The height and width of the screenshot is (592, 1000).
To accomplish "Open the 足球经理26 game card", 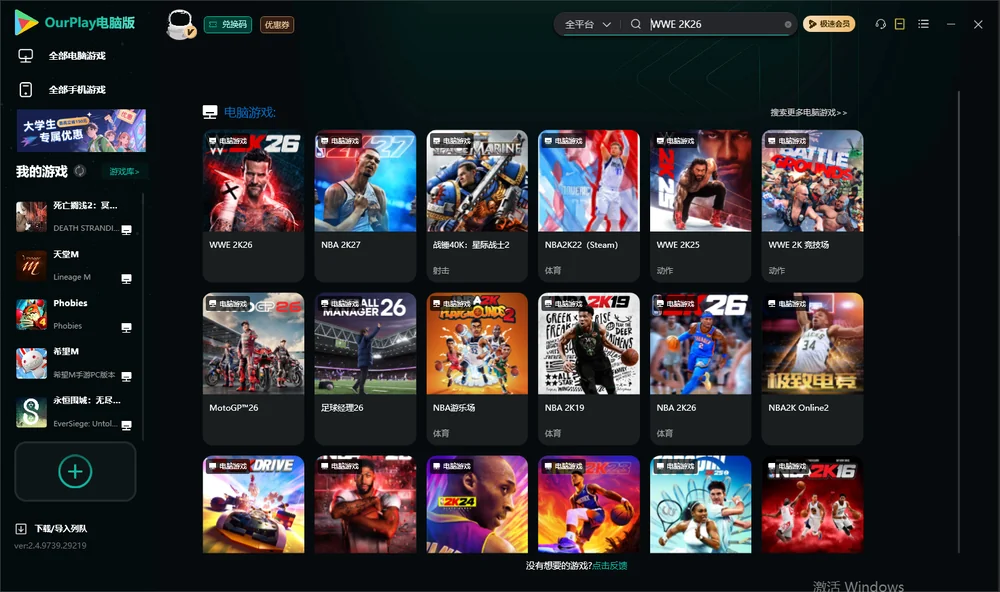I will [365, 369].
